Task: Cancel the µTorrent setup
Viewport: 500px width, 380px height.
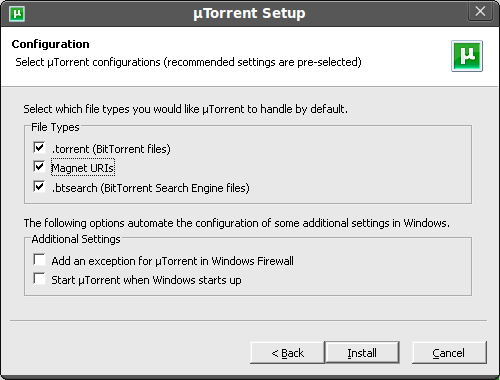Action: [449, 353]
